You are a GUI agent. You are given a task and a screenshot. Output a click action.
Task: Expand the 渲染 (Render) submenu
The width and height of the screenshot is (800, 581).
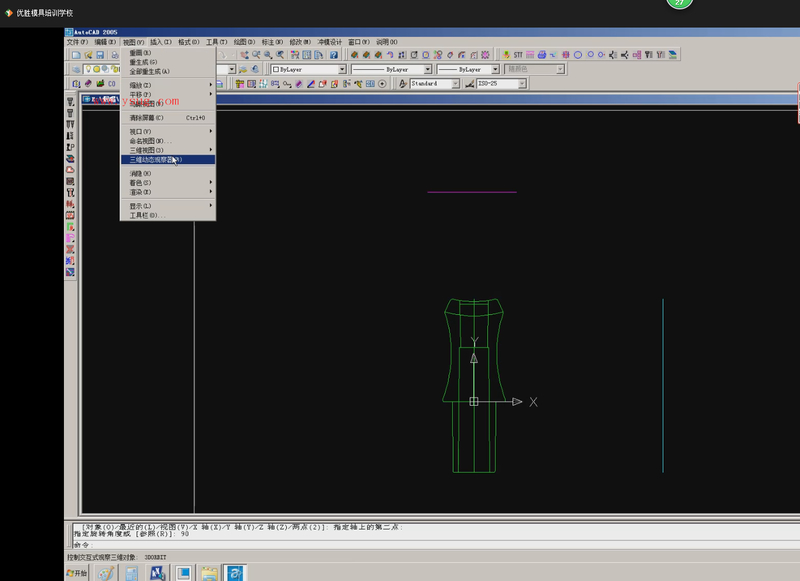click(168, 192)
